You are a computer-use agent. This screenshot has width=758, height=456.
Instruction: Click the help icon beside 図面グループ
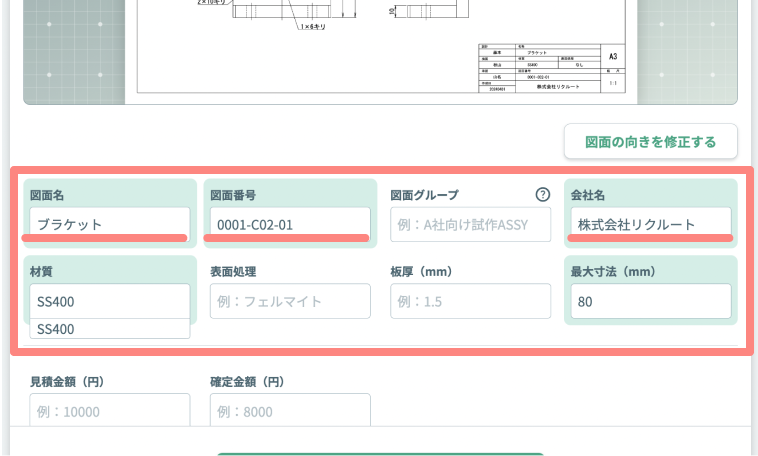tap(543, 195)
